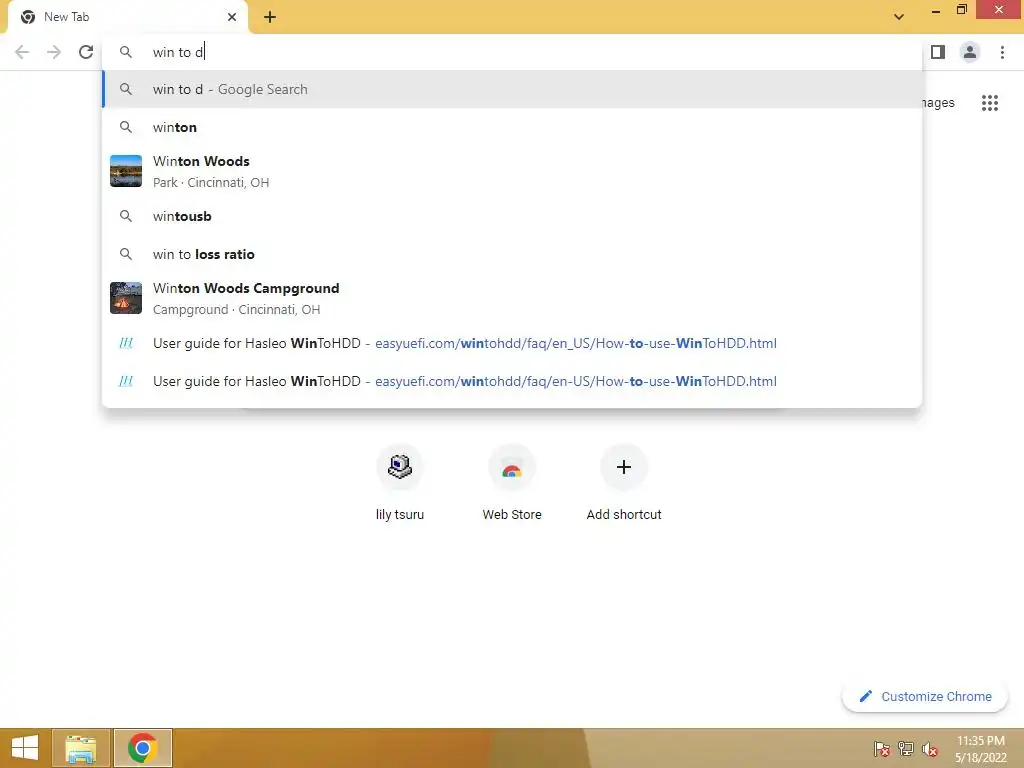Pick the 'win to loss ratio' suggestion
The image size is (1024, 768).
click(x=512, y=254)
